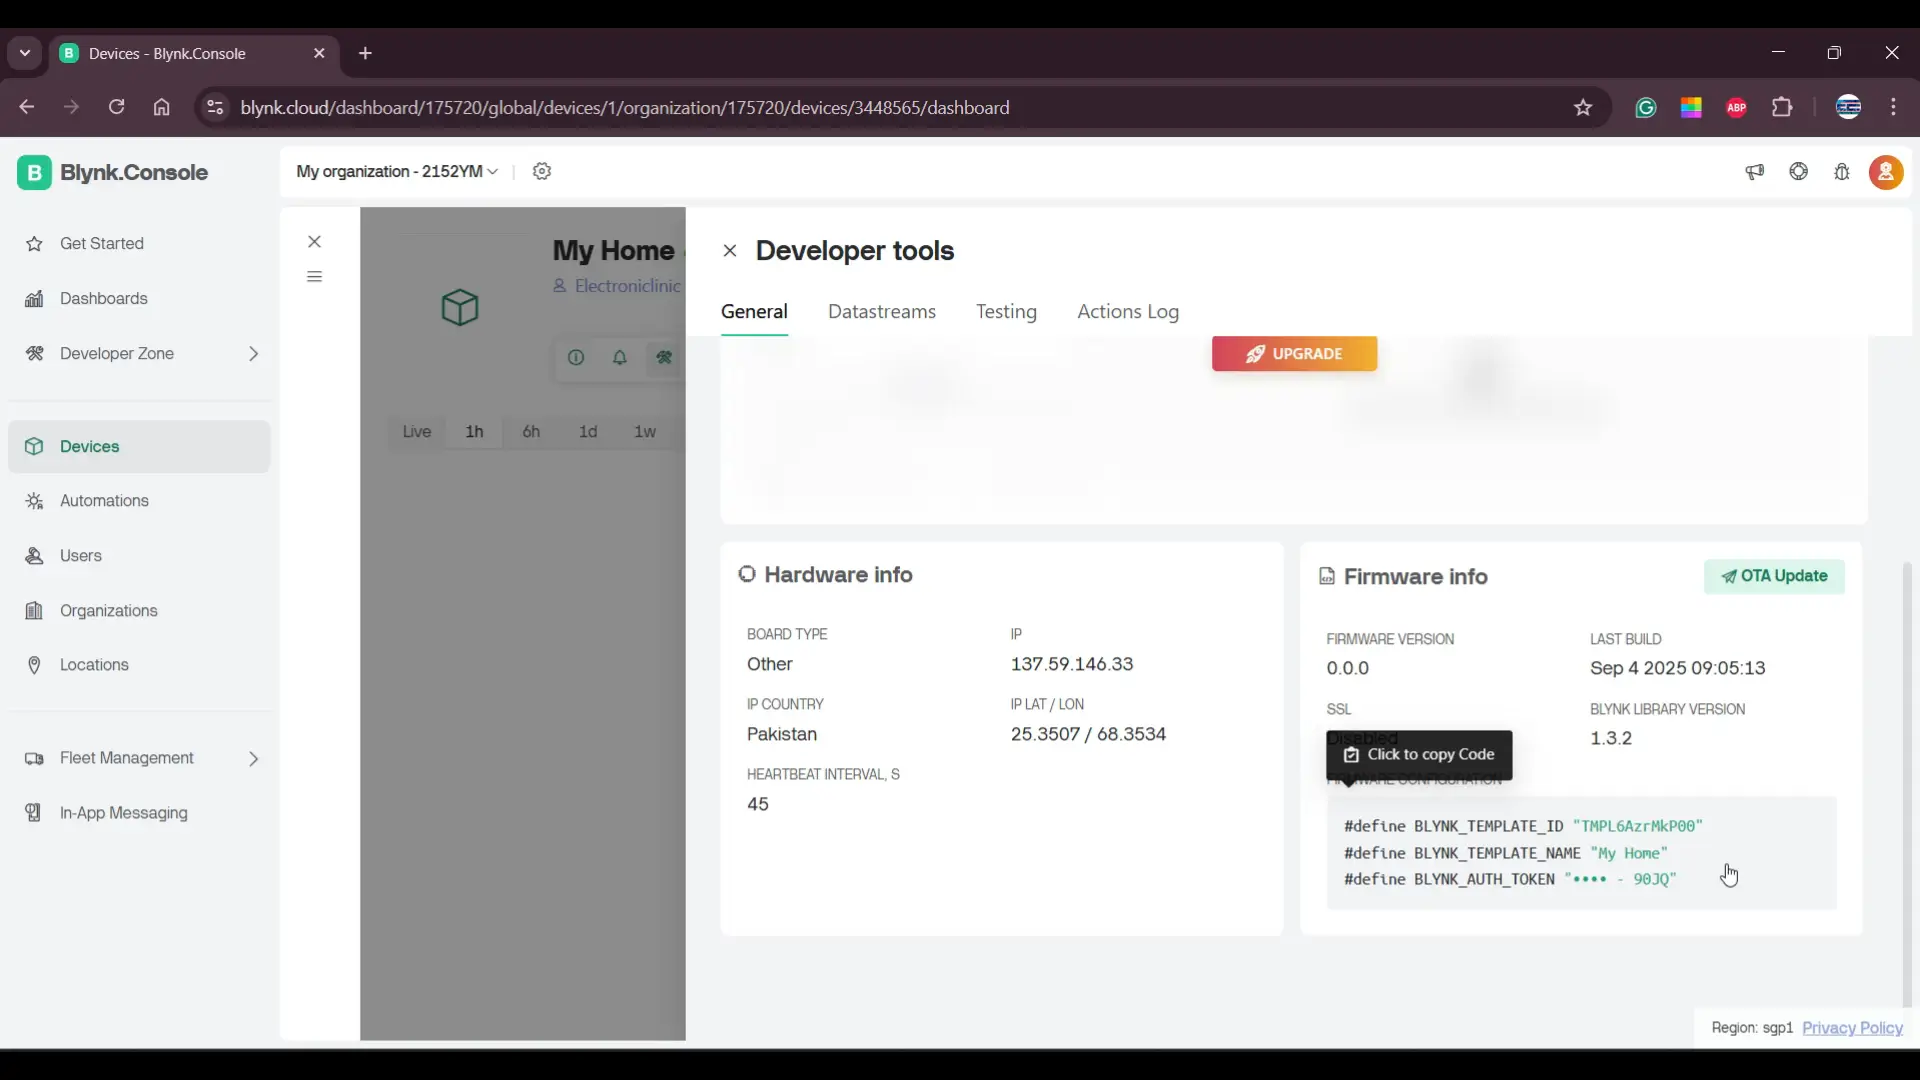Bookmark this page with star icon

click(1583, 108)
